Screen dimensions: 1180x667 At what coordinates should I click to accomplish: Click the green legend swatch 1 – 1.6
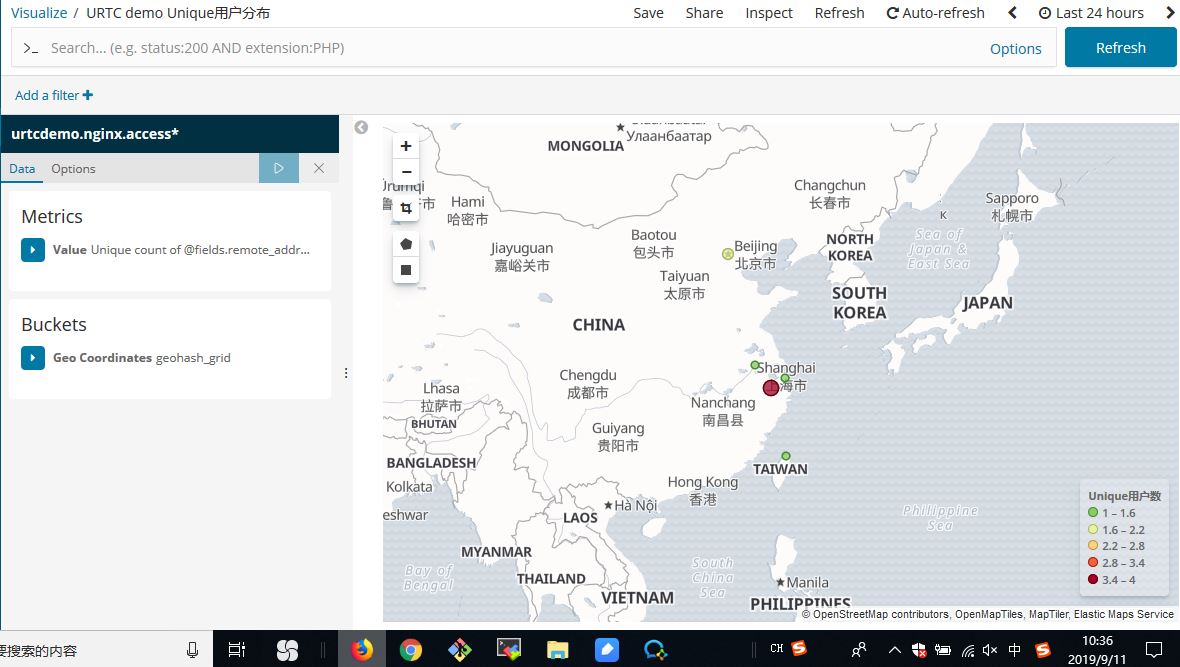(1093, 513)
